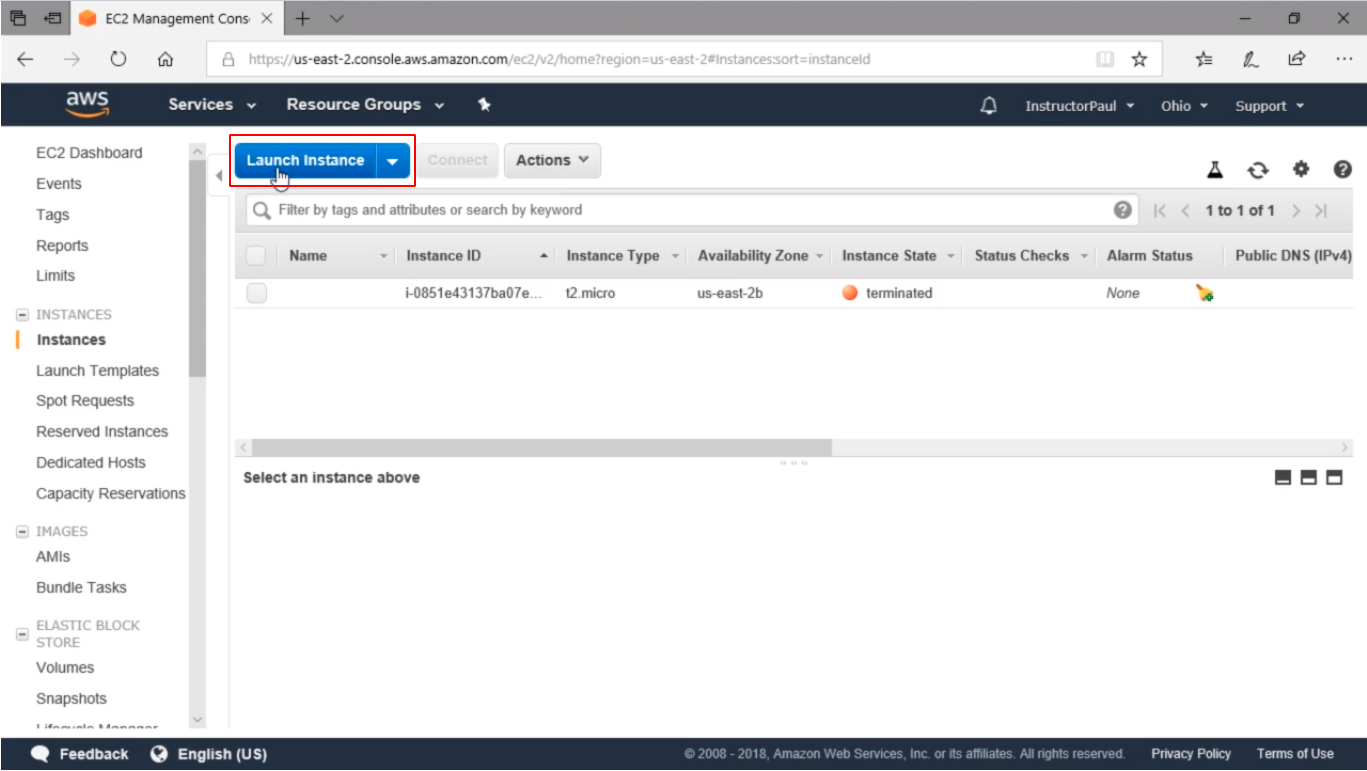Click the Feedback button
This screenshot has height=771, width=1367.
point(80,754)
